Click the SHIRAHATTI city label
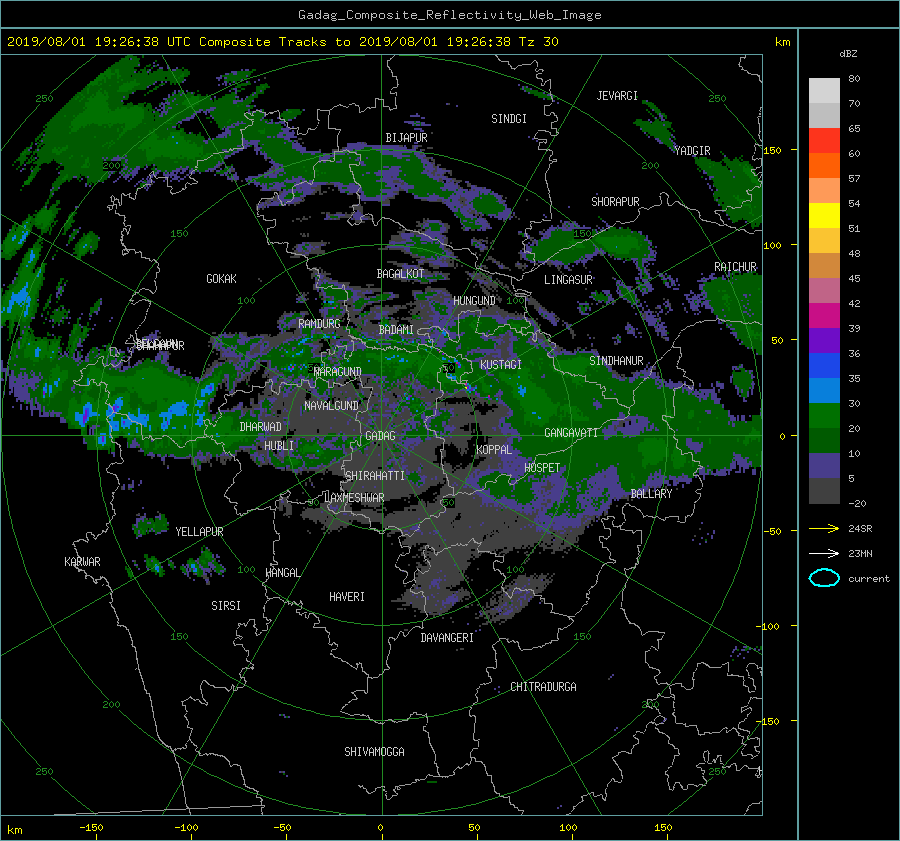900x841 pixels. [x=375, y=476]
